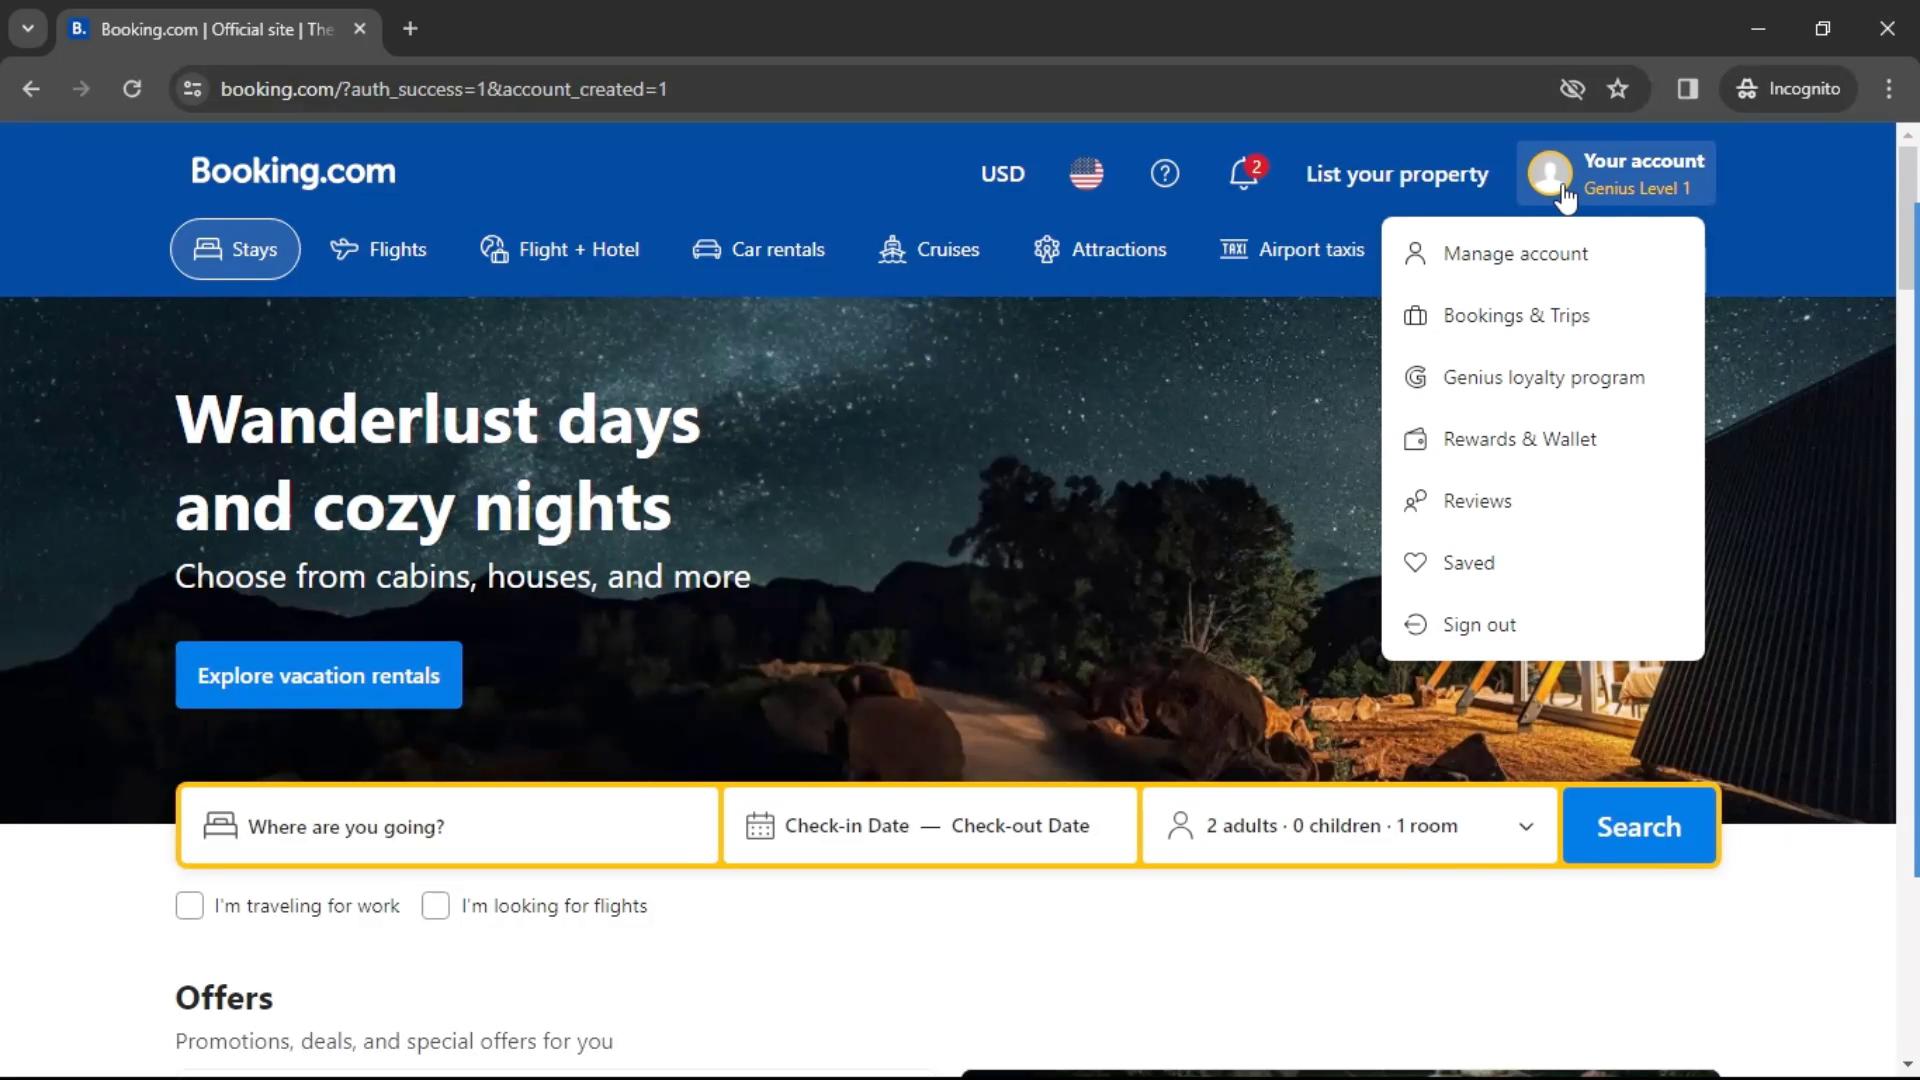Click the Attractions navigation icon
The width and height of the screenshot is (1920, 1080).
pos(1047,249)
